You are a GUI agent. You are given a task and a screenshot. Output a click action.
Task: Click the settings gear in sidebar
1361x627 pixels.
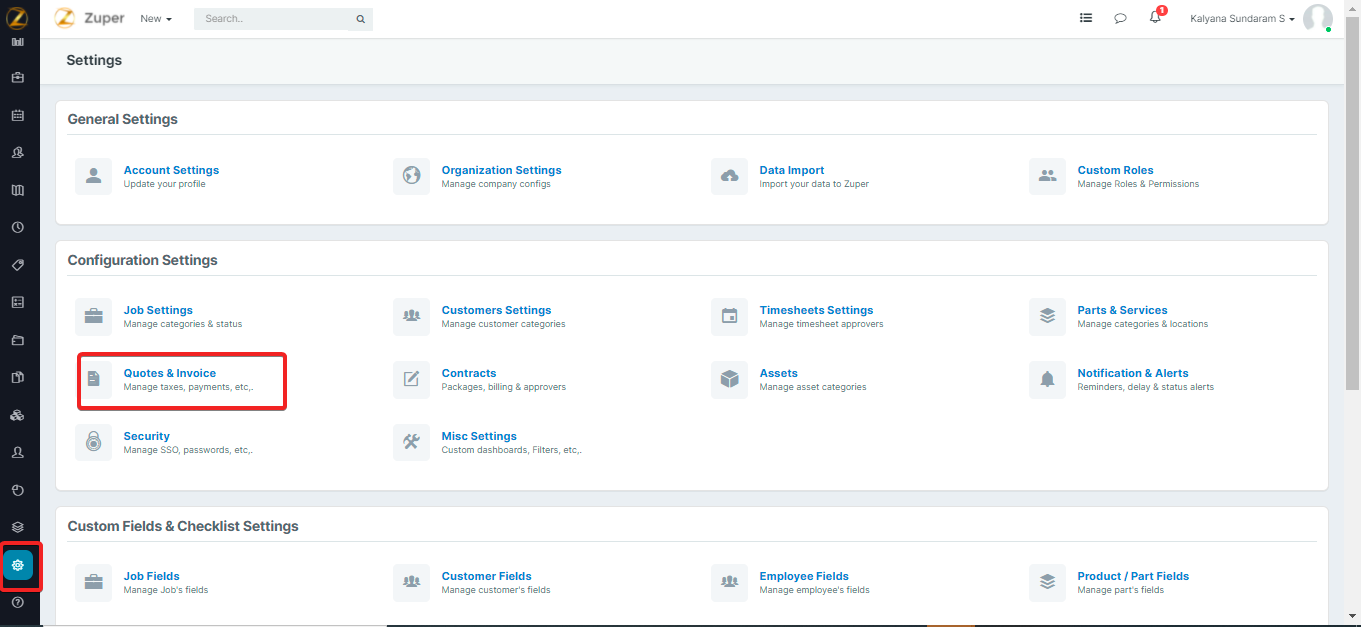click(18, 565)
